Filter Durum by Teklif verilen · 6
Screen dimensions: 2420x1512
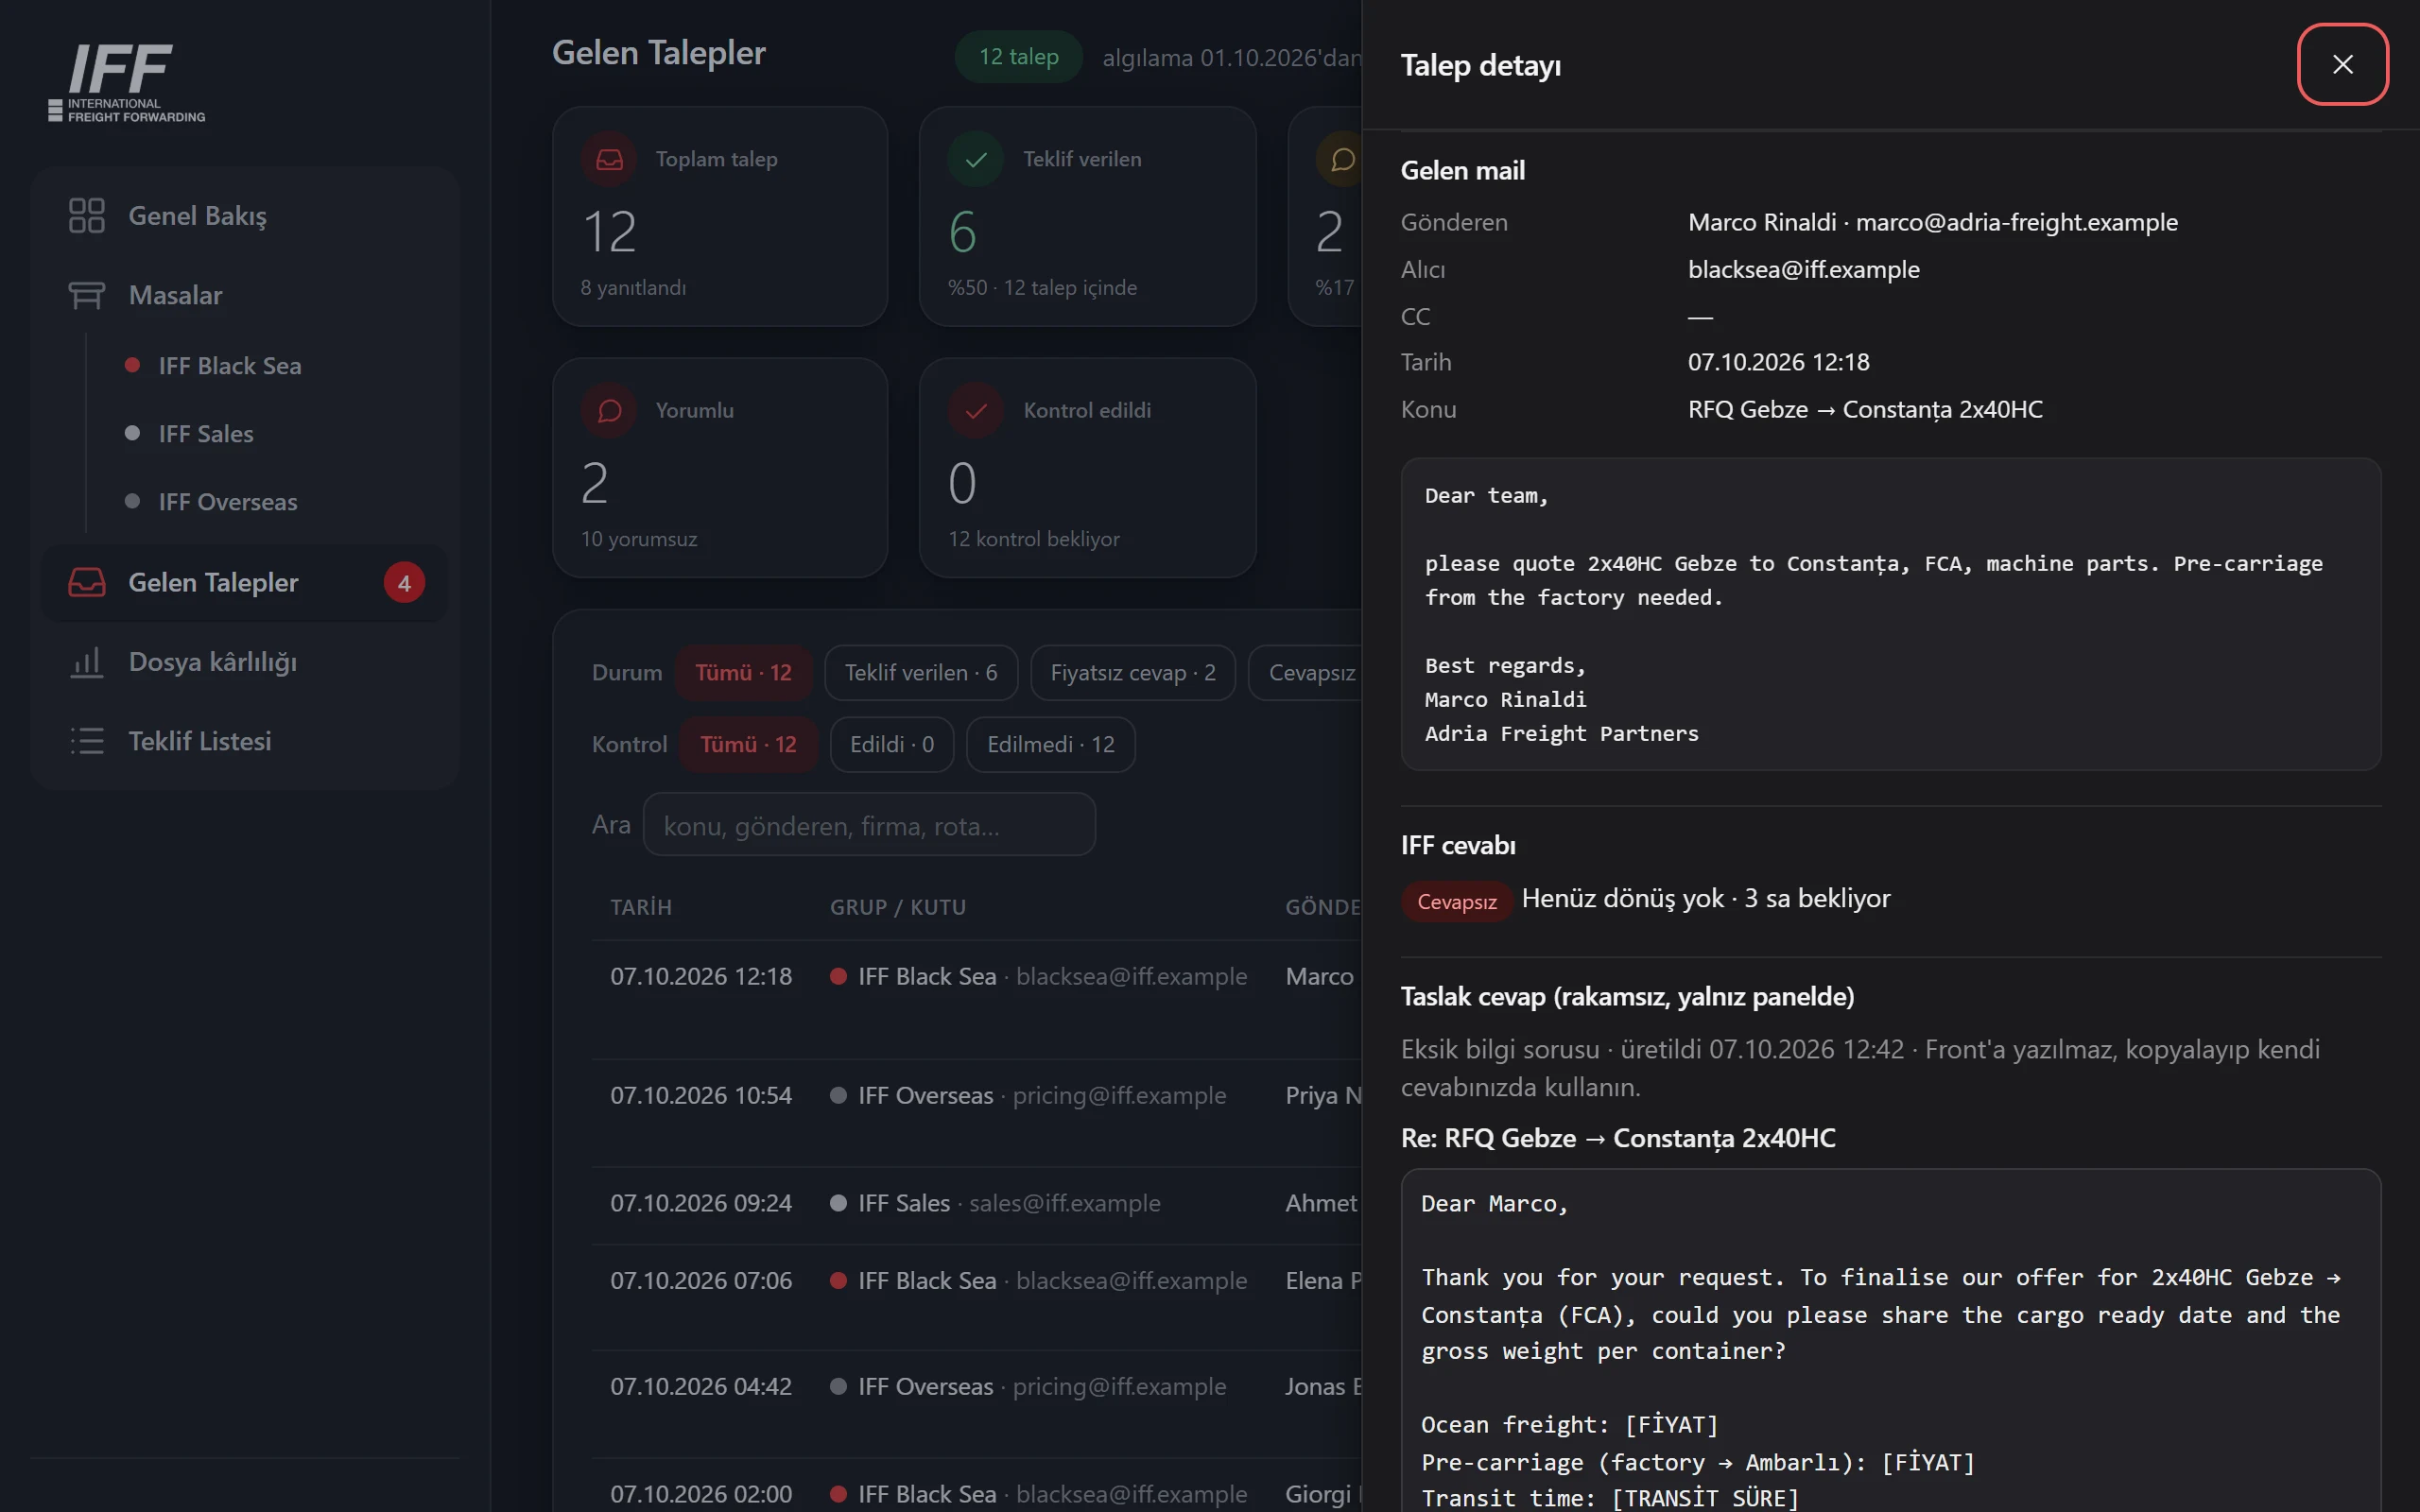[x=921, y=672]
